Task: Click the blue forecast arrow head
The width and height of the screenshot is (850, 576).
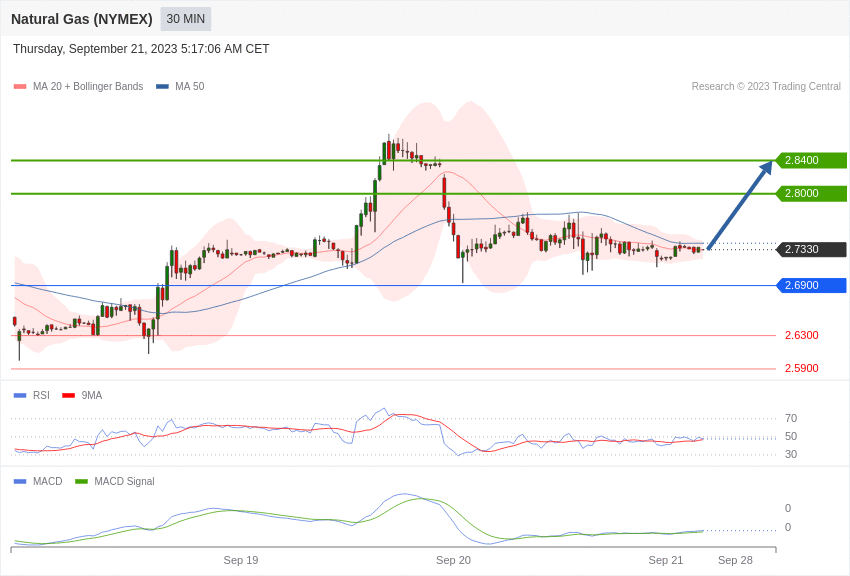Action: [x=766, y=167]
